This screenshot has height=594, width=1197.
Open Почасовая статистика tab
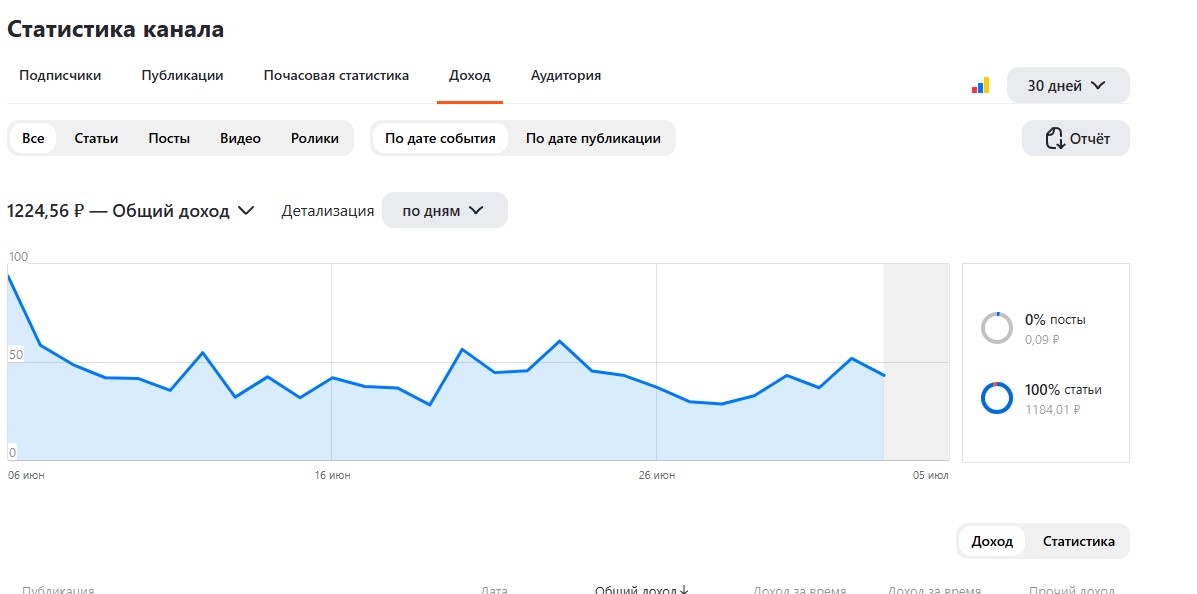(x=337, y=76)
